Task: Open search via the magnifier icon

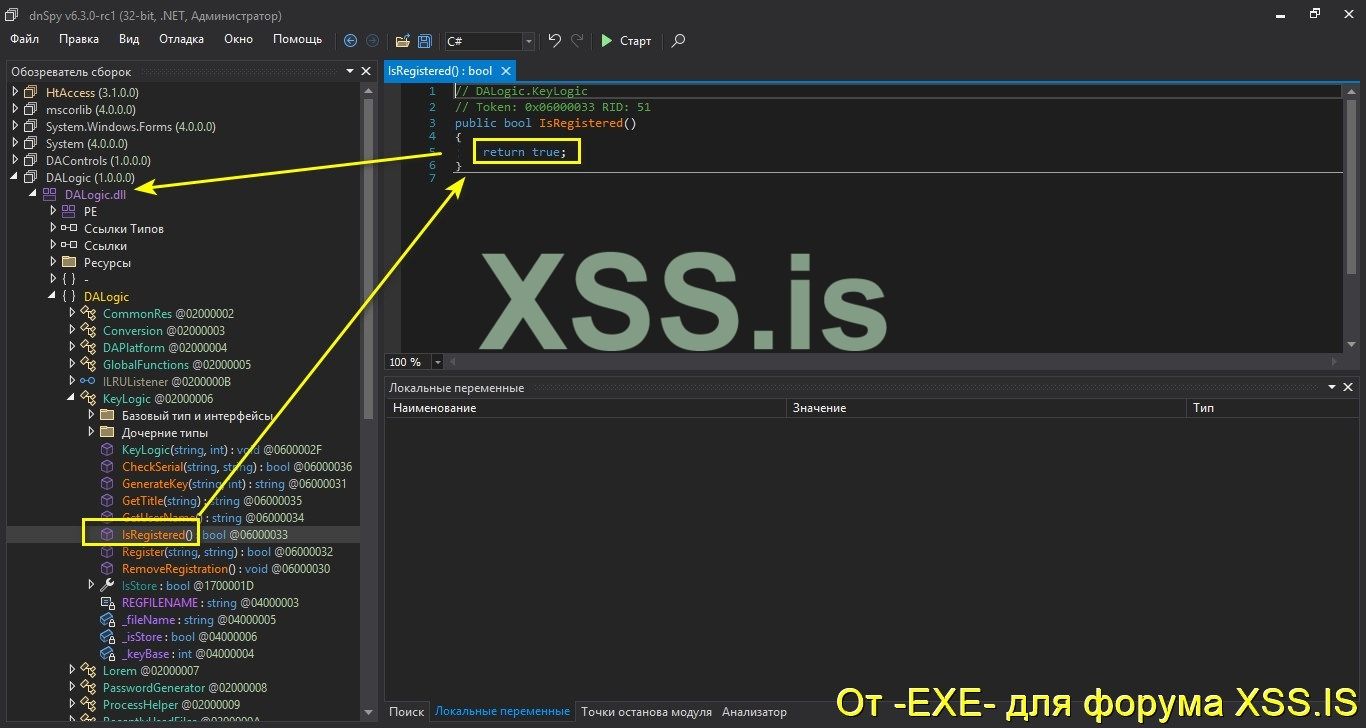Action: 677,41
